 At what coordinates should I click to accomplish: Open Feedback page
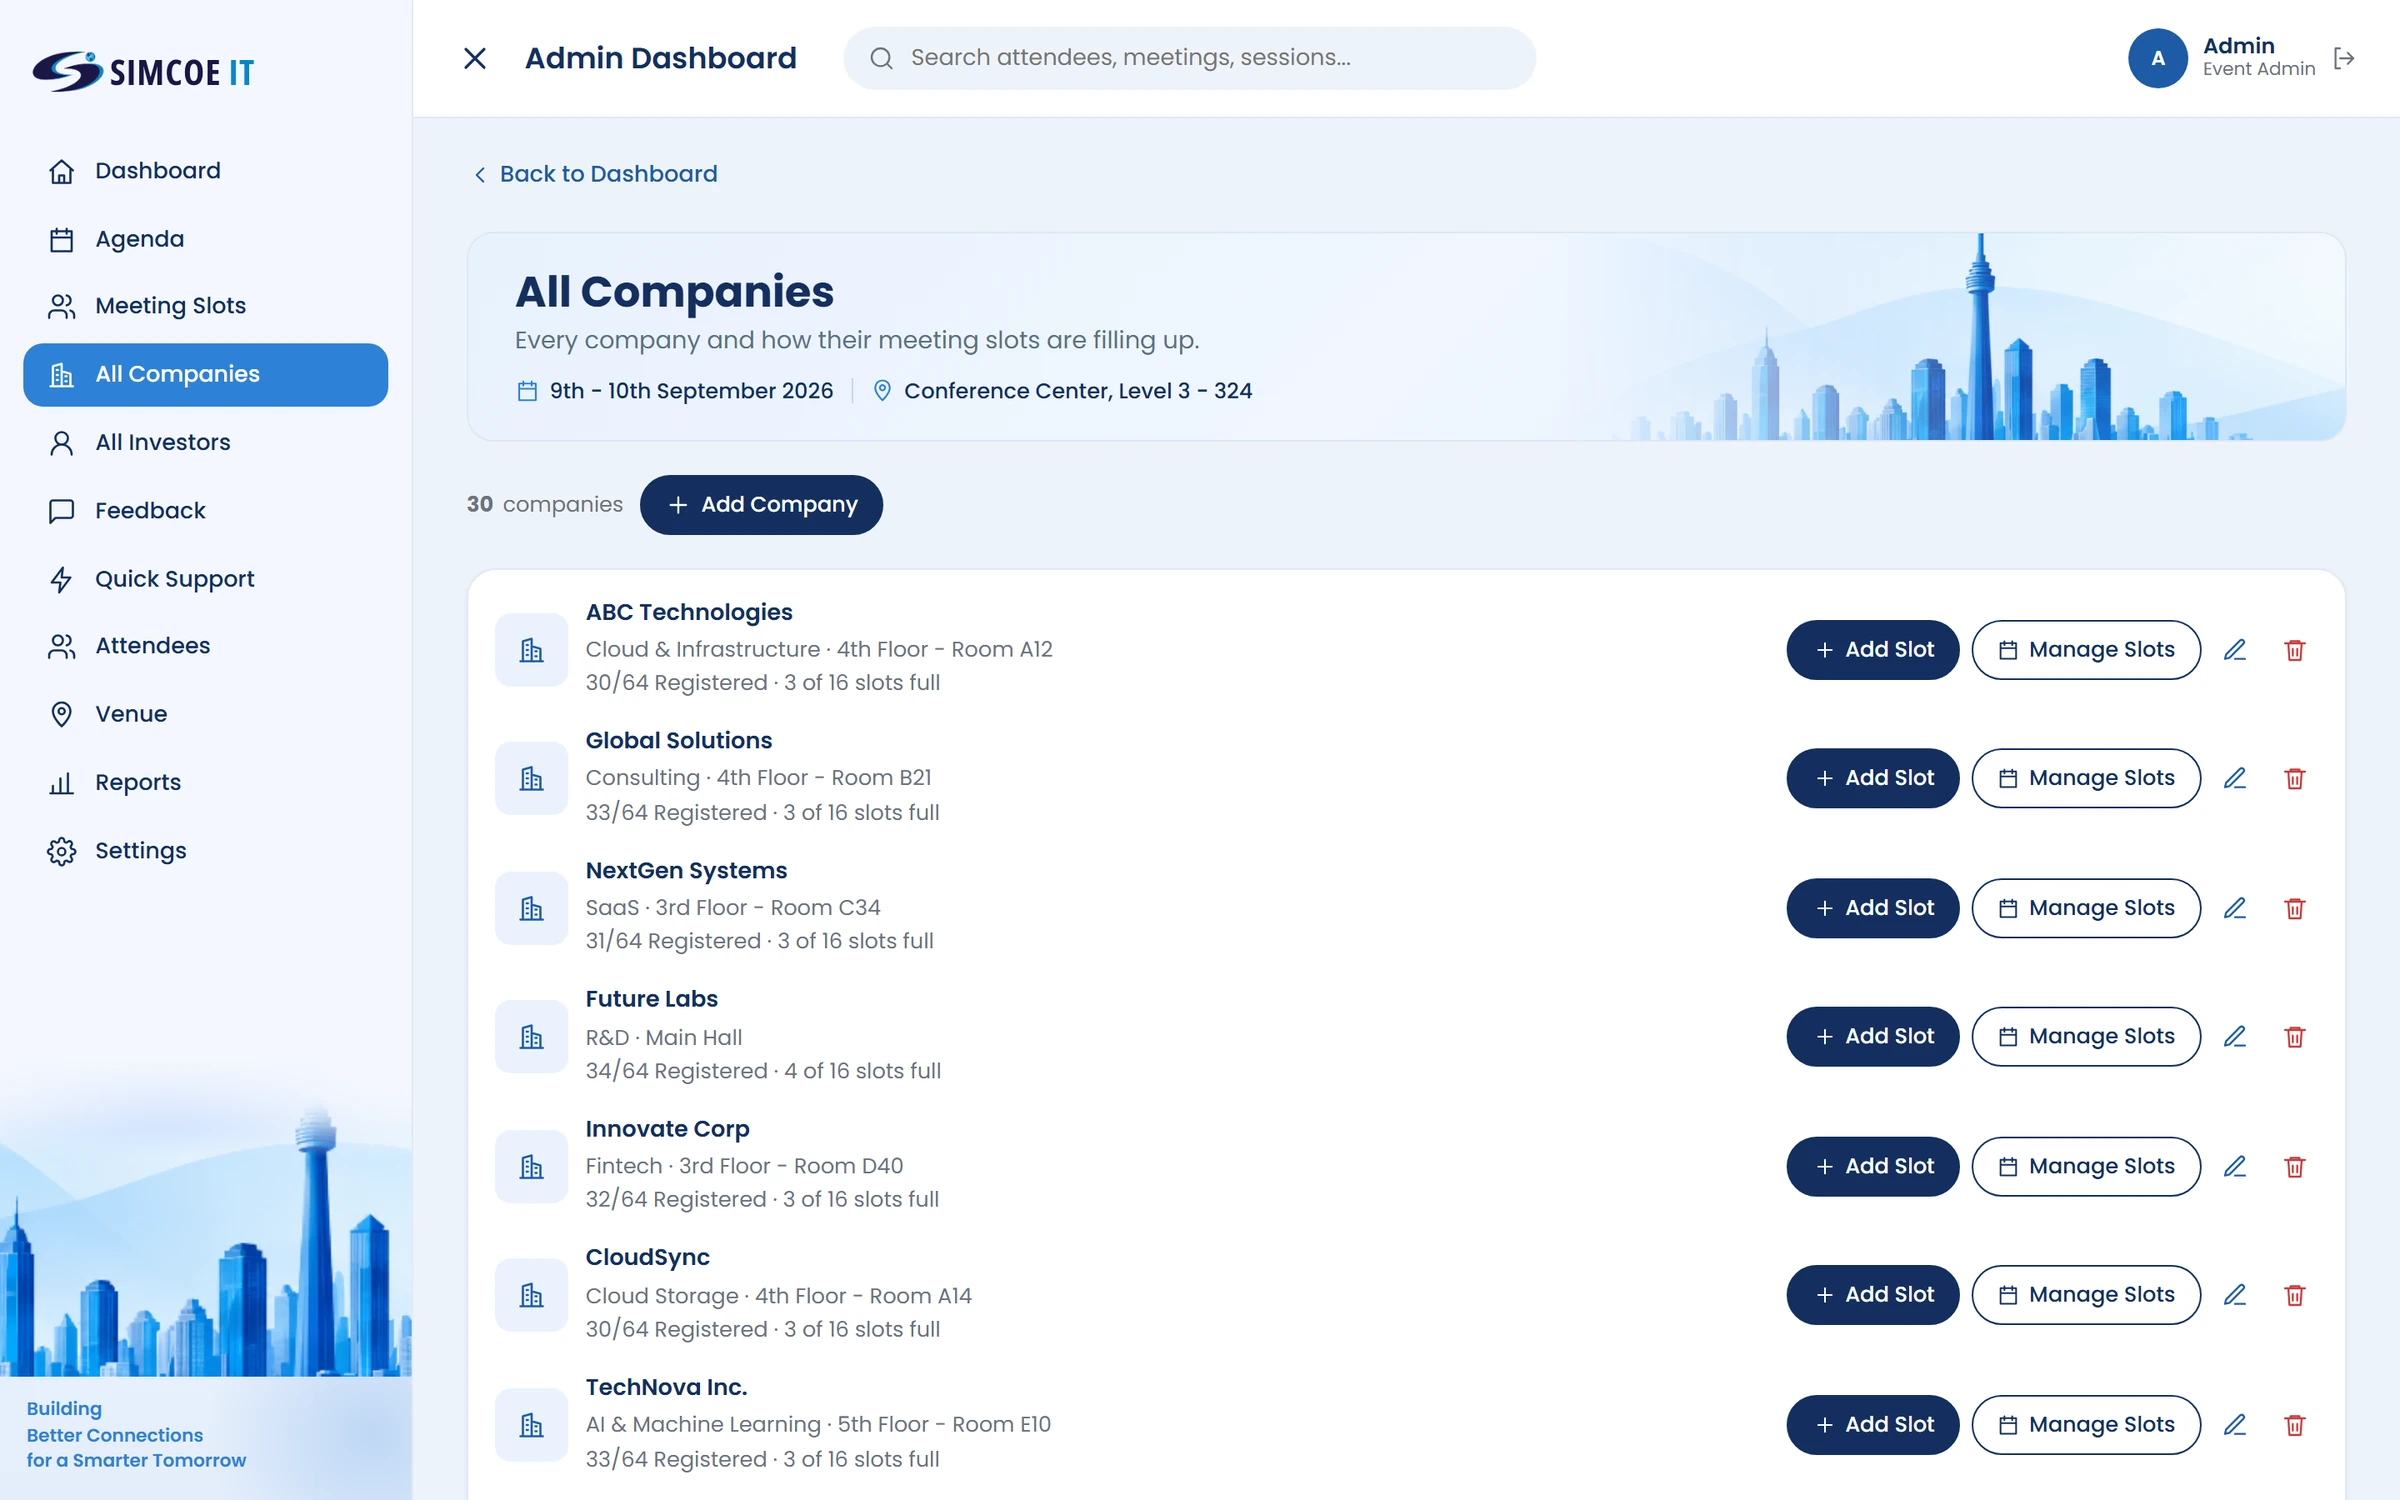point(205,510)
